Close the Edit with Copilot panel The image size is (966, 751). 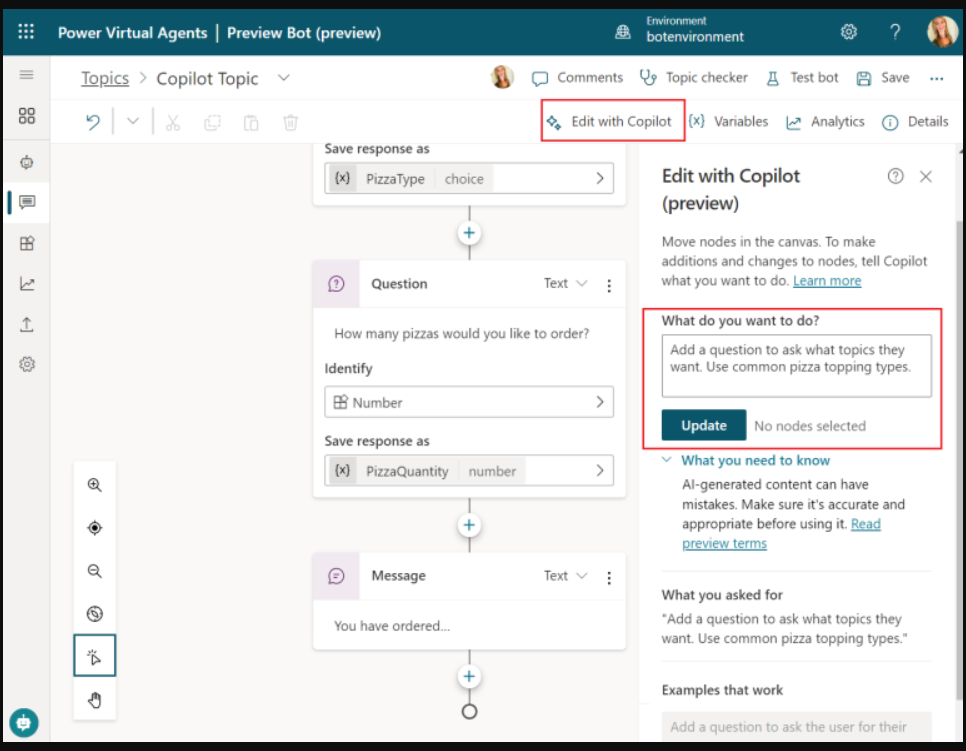(925, 177)
